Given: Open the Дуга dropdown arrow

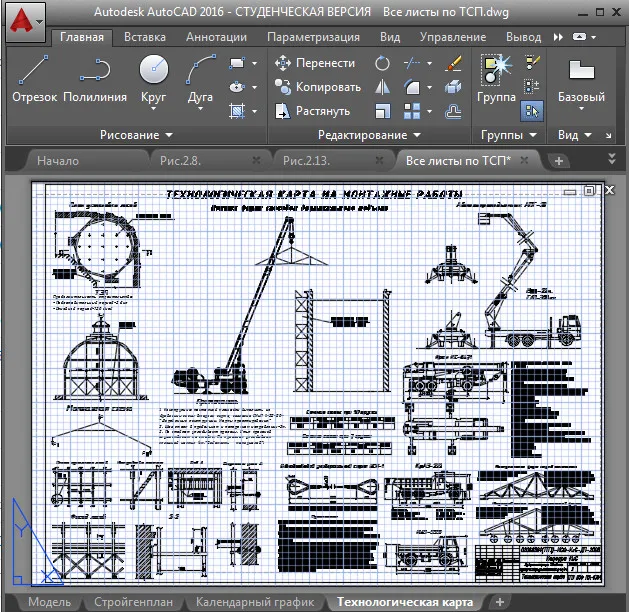Looking at the screenshot, I should click(x=201, y=108).
